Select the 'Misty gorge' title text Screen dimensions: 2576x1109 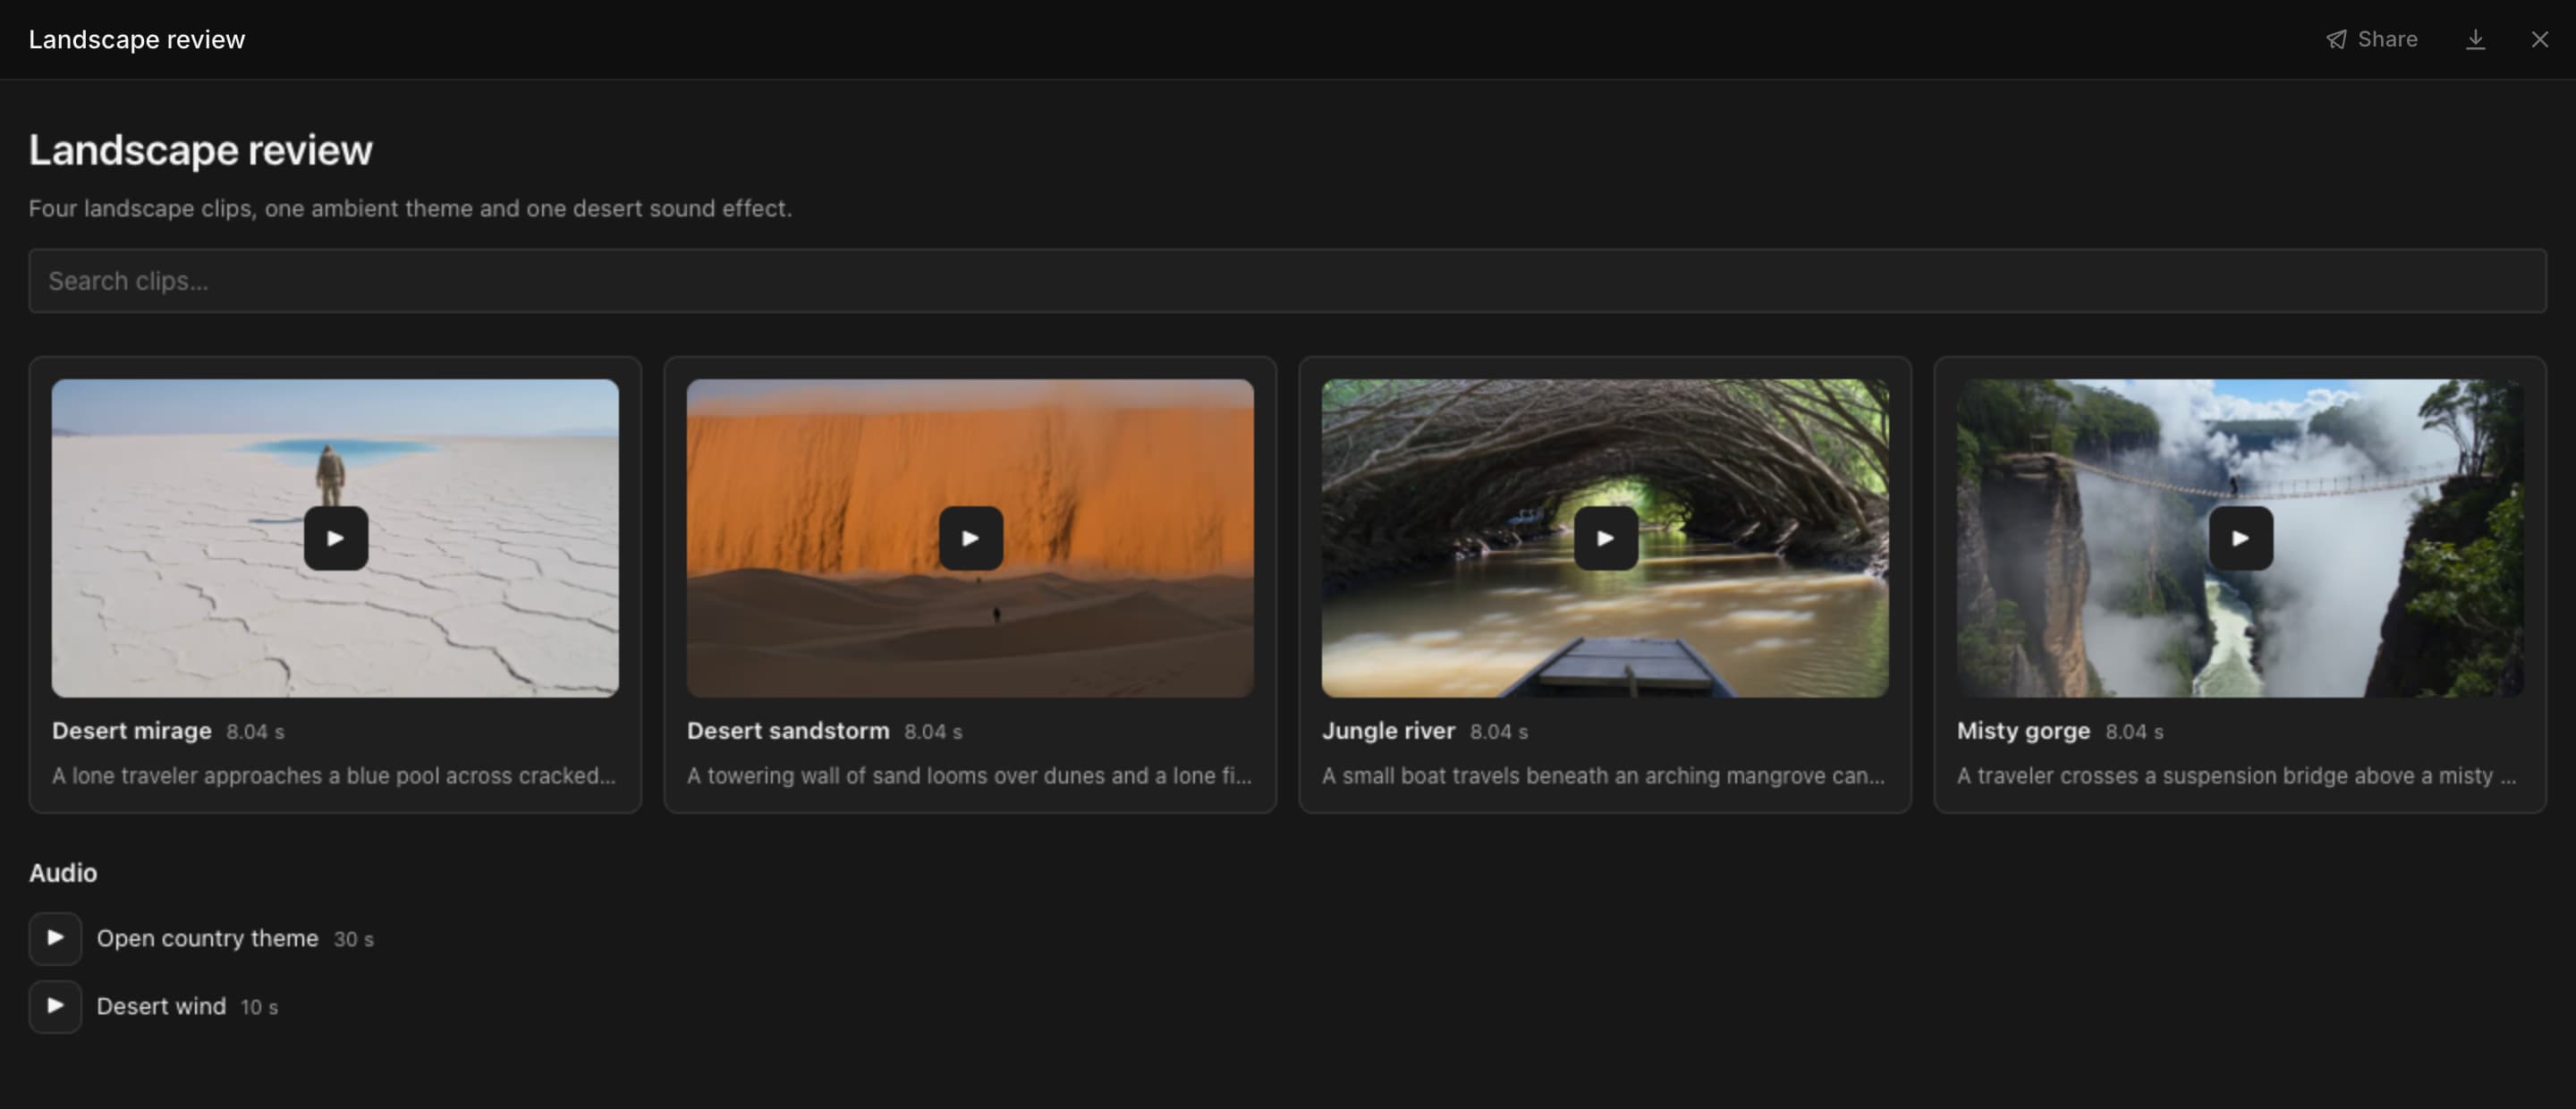click(x=2023, y=731)
